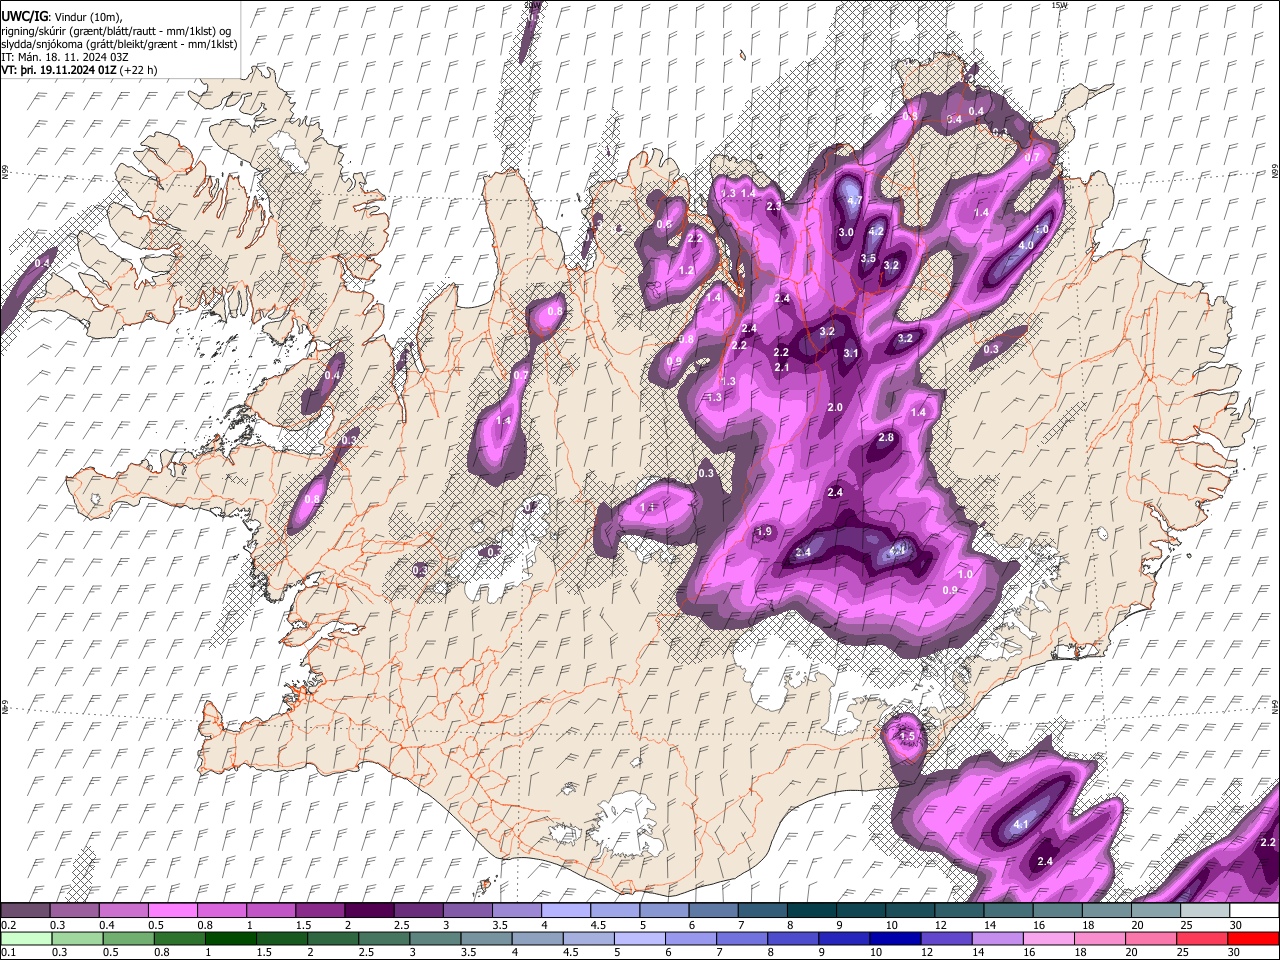1280x960 pixels.
Task: Click the 4.1 value over the southeast sea
Action: pos(1022,825)
